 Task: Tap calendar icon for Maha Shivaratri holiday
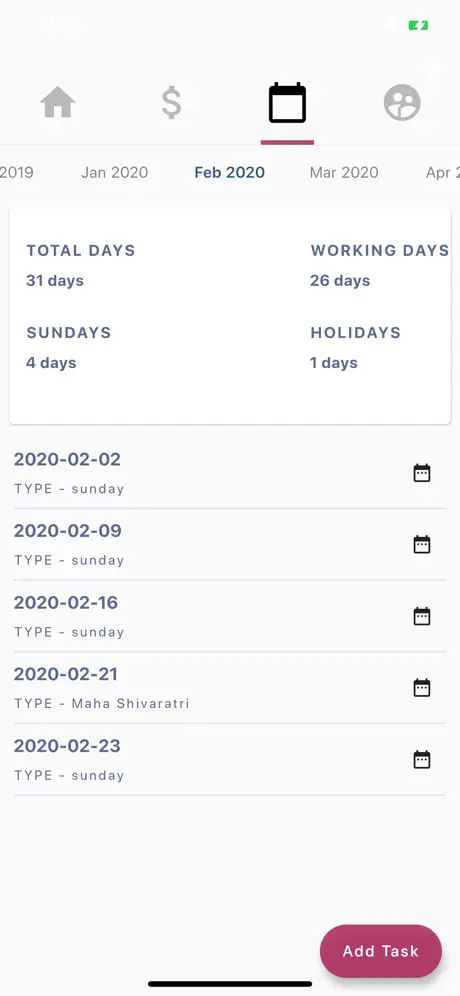(x=422, y=688)
